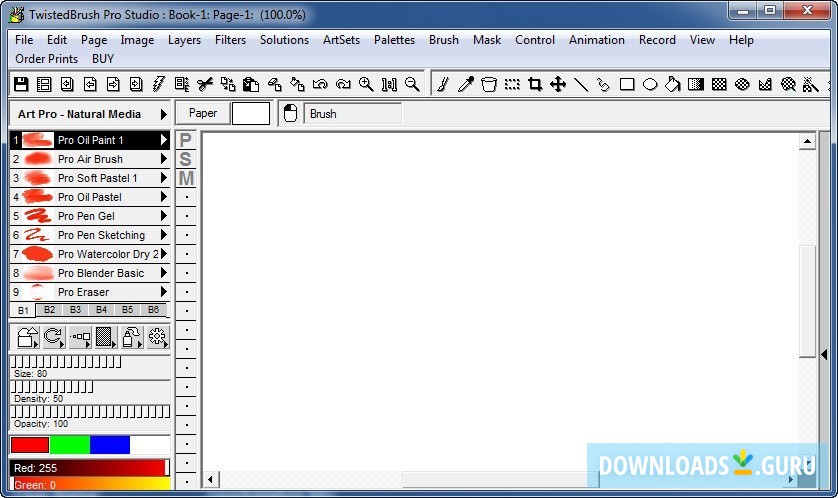The image size is (838, 498).
Task: Select the checkered rectangle mask tool
Action: coord(719,84)
